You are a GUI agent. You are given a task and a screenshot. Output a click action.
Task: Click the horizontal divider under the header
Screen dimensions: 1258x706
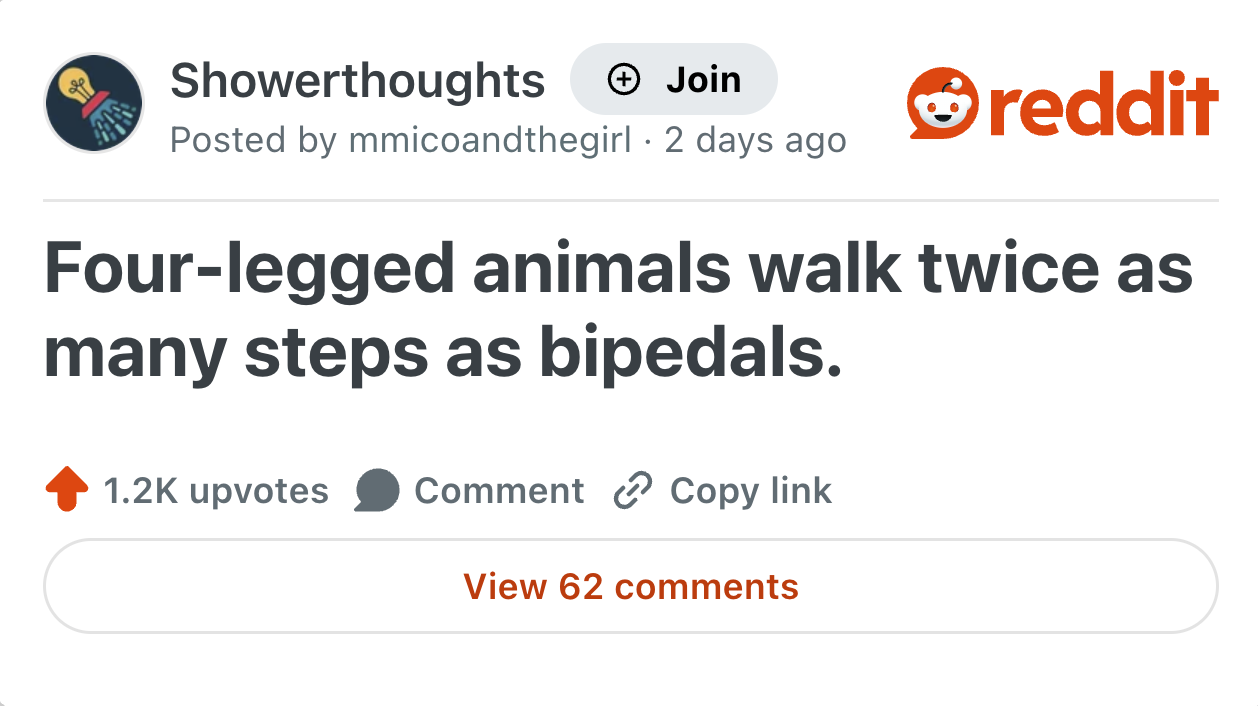[630, 201]
